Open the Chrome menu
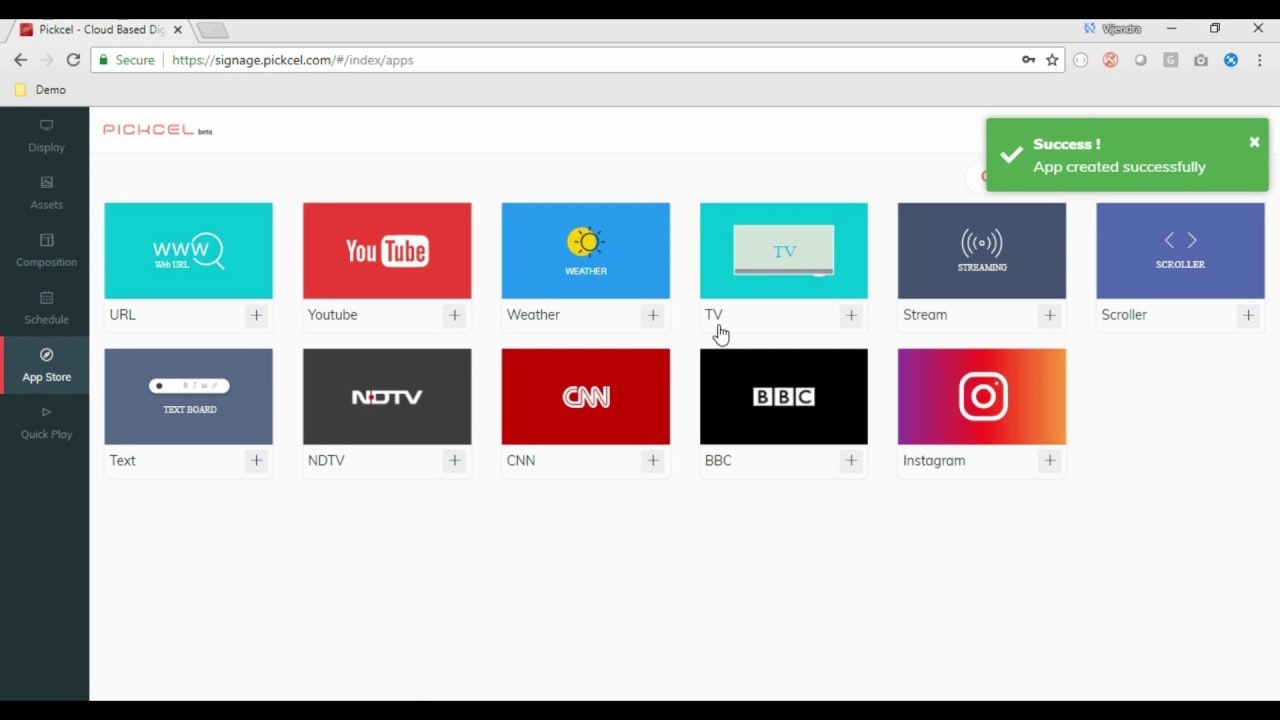 pos(1259,60)
